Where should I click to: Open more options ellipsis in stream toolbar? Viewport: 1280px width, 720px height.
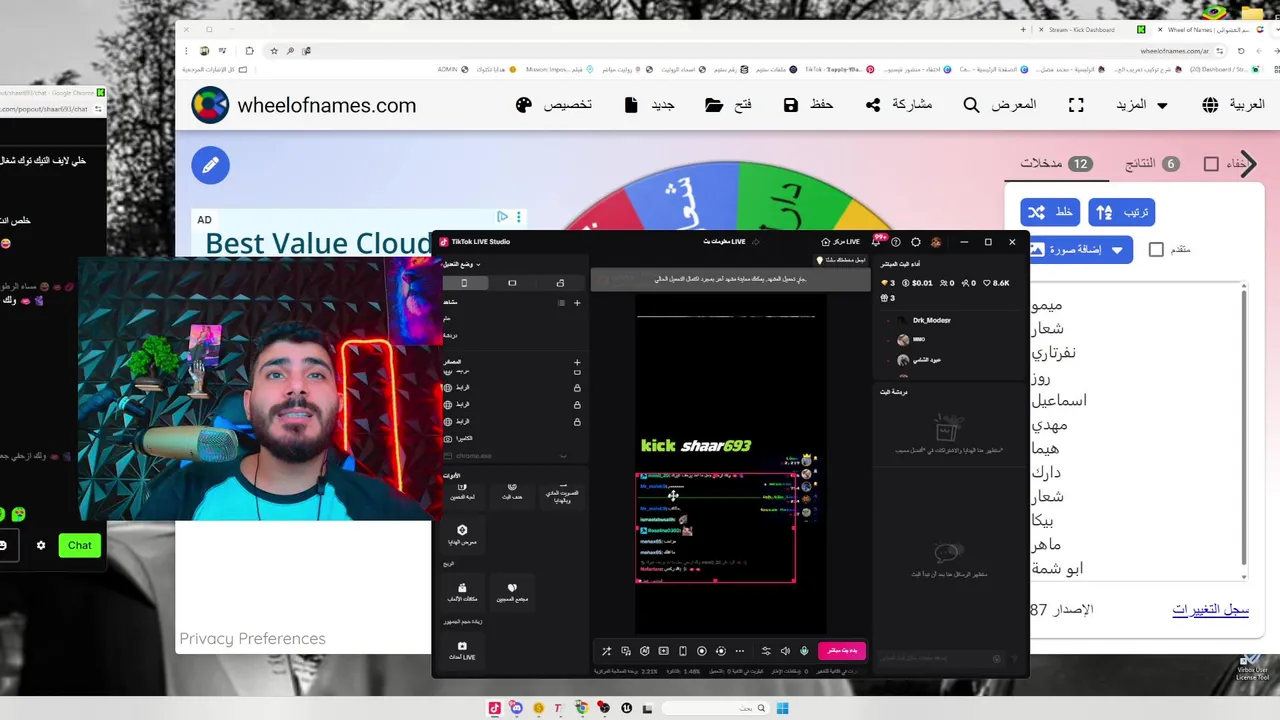pos(740,651)
